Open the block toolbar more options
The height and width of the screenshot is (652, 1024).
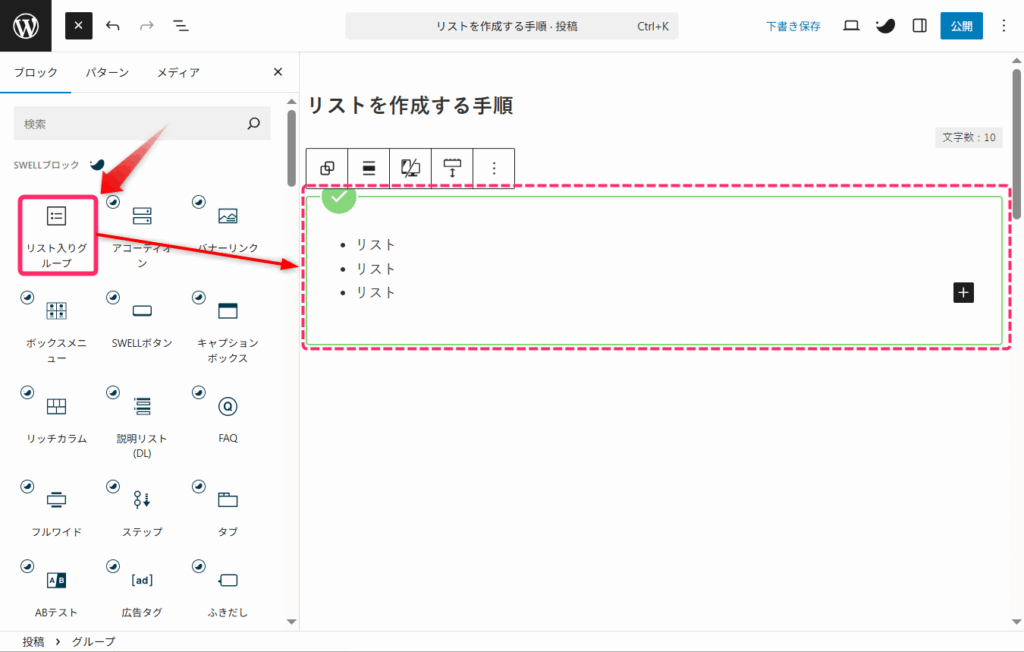click(494, 169)
